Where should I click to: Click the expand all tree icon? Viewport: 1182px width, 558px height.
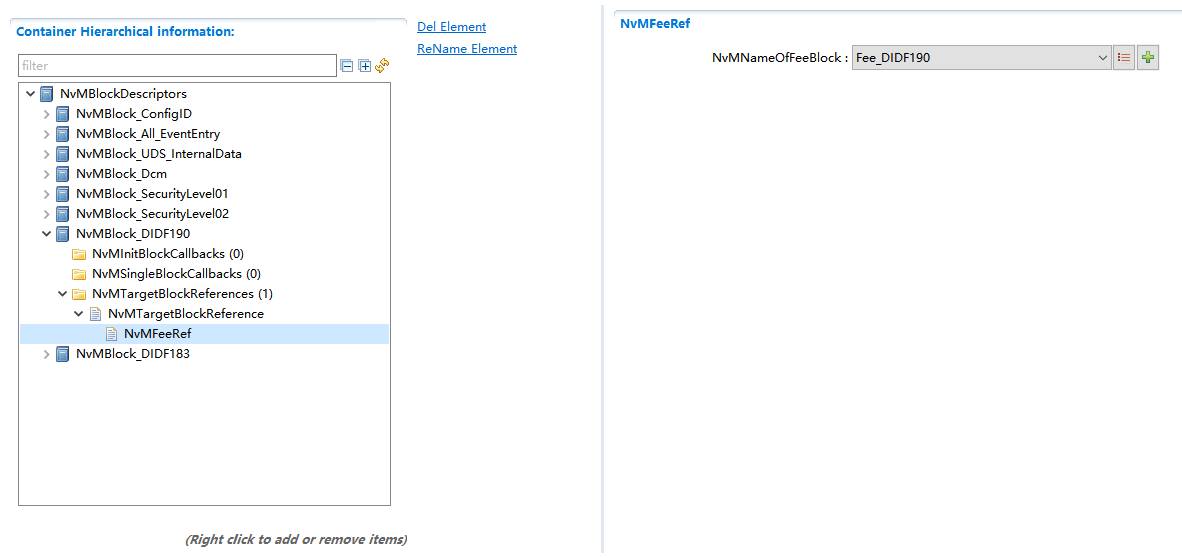point(365,66)
